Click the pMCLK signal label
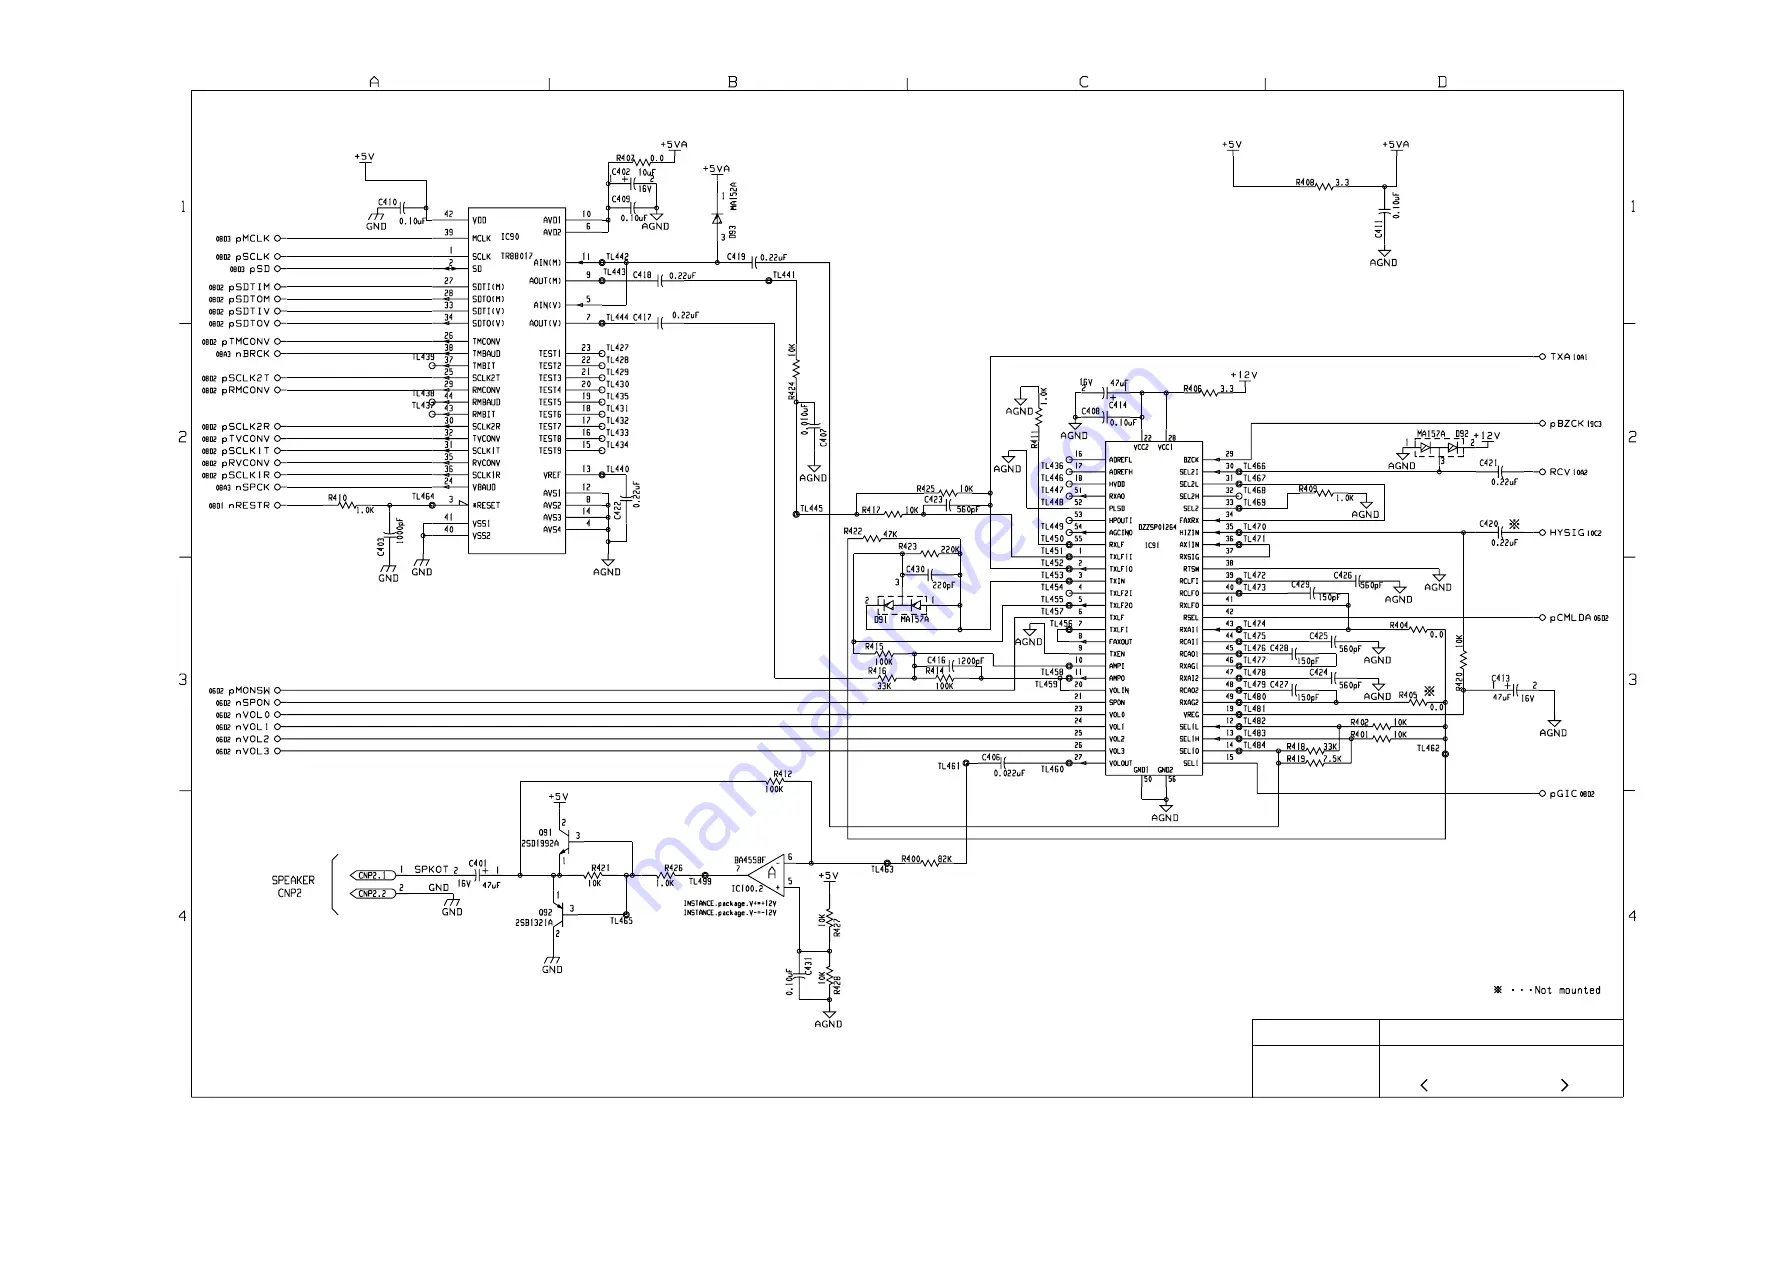 (x=253, y=239)
